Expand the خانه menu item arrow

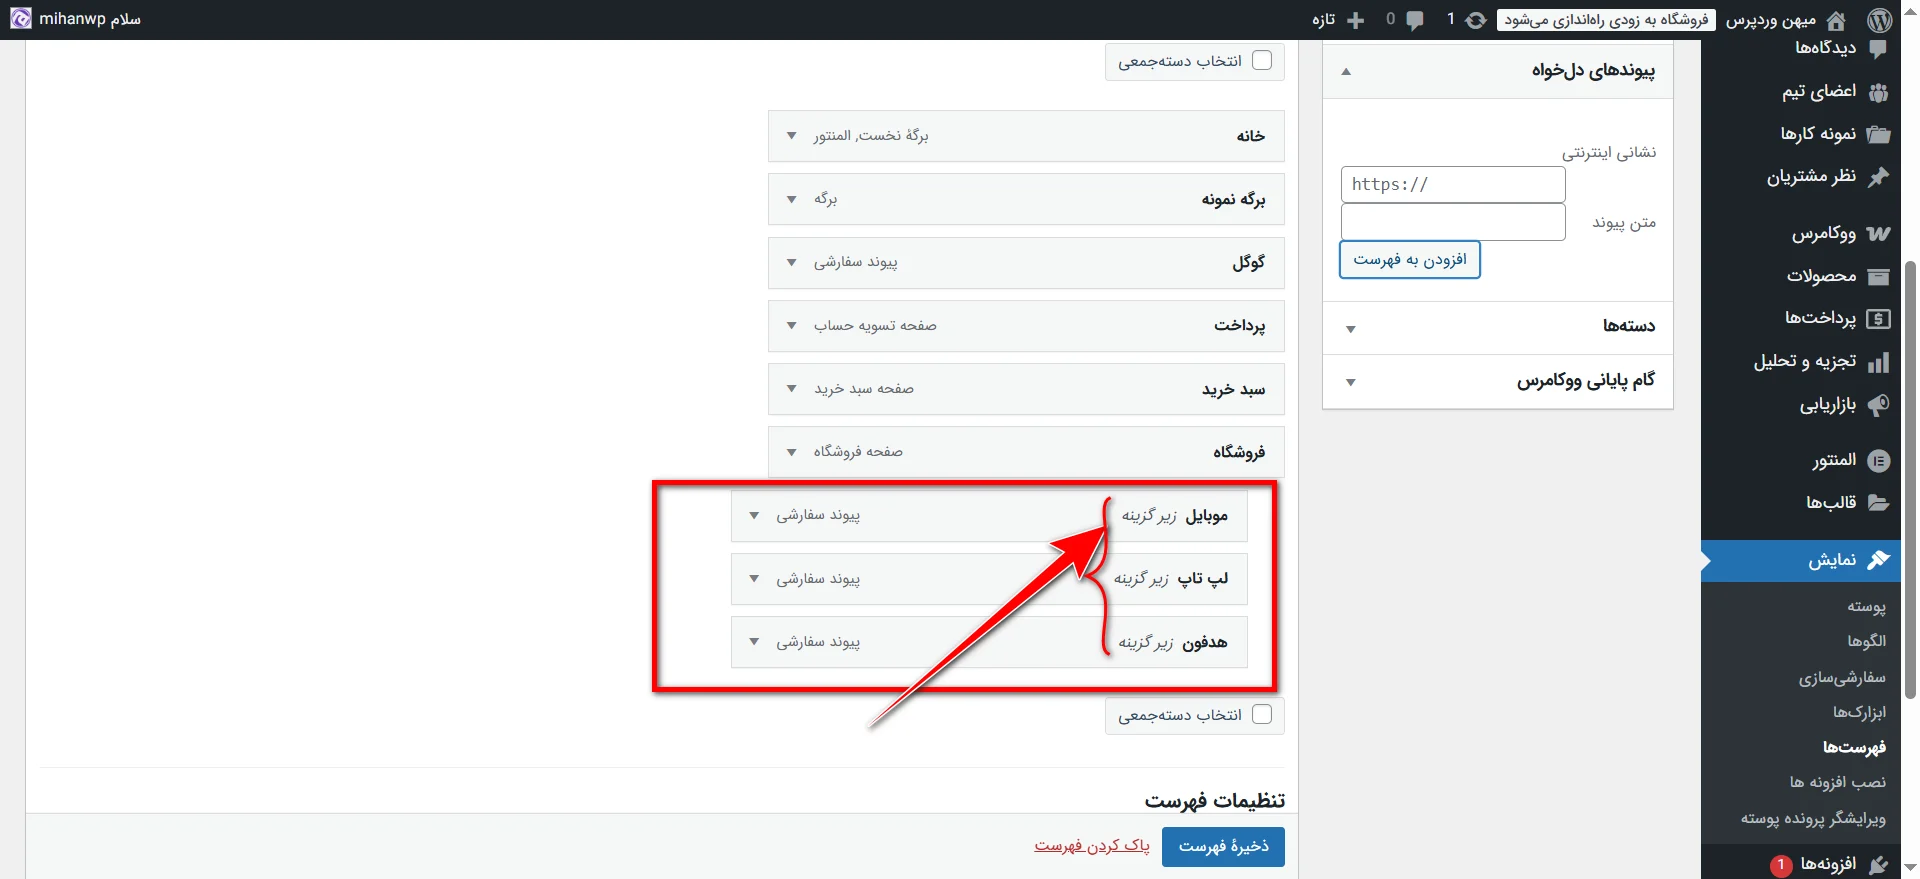pos(791,135)
